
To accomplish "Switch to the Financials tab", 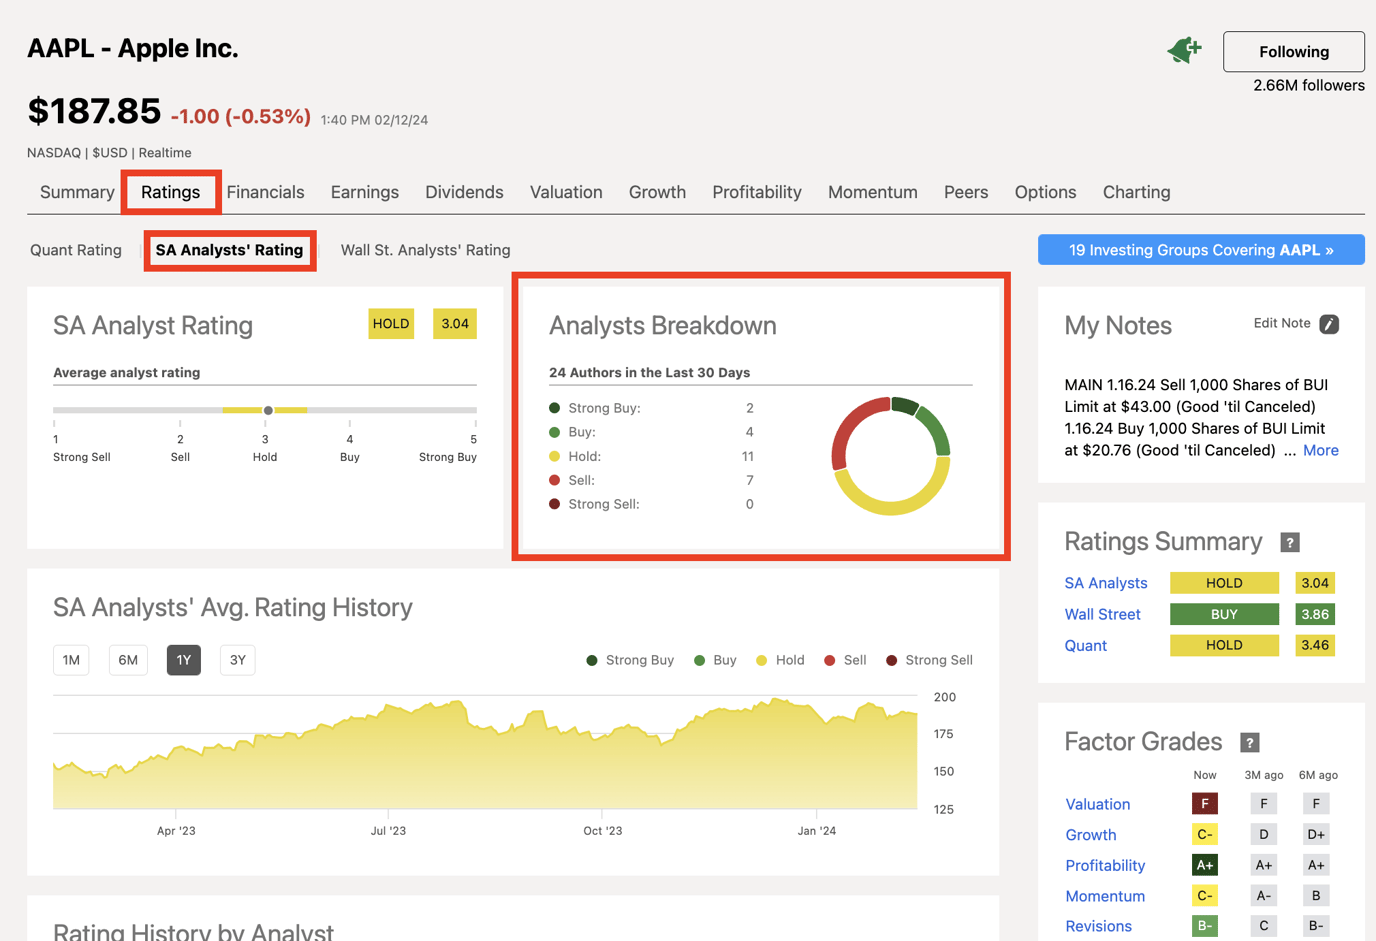I will coord(265,192).
